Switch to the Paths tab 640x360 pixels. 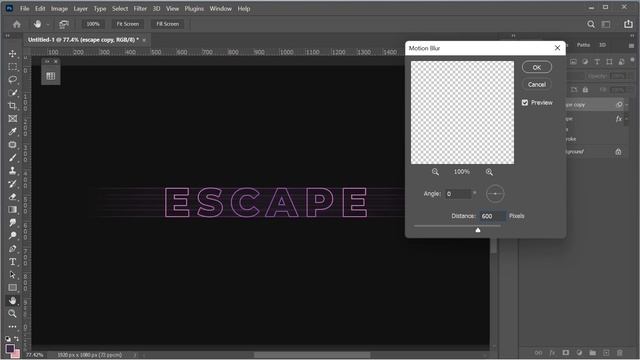[583, 45]
